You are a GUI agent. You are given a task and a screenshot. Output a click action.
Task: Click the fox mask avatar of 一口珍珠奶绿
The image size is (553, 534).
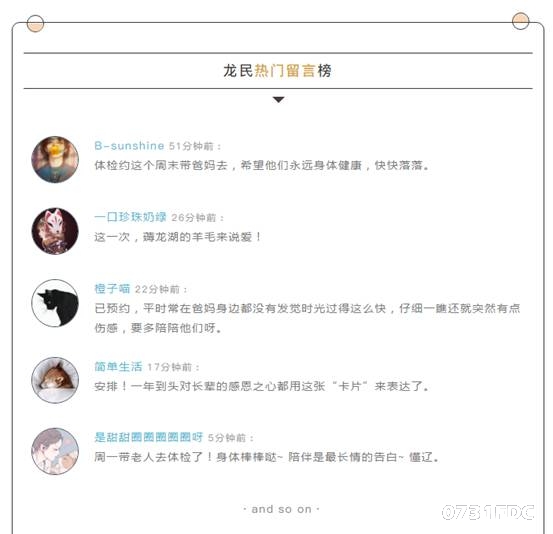tap(55, 231)
